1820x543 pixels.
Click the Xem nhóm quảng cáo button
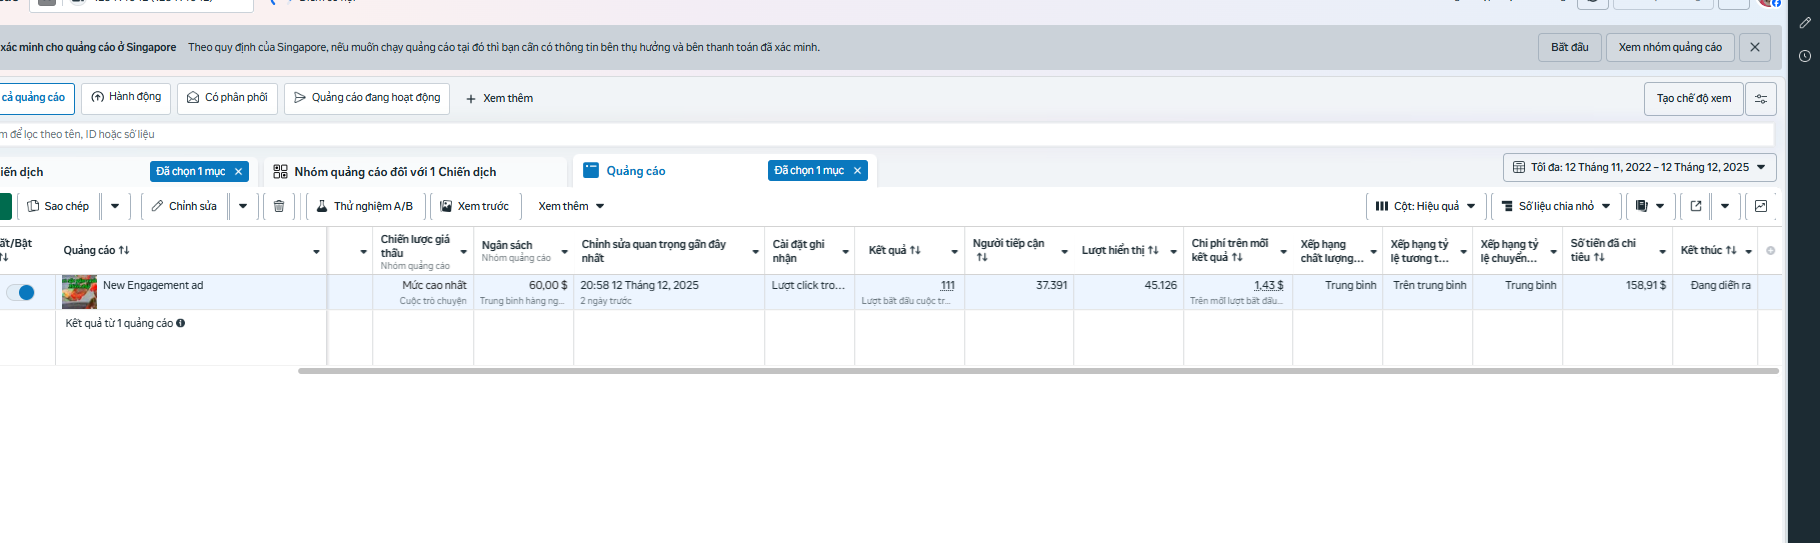pos(1670,47)
